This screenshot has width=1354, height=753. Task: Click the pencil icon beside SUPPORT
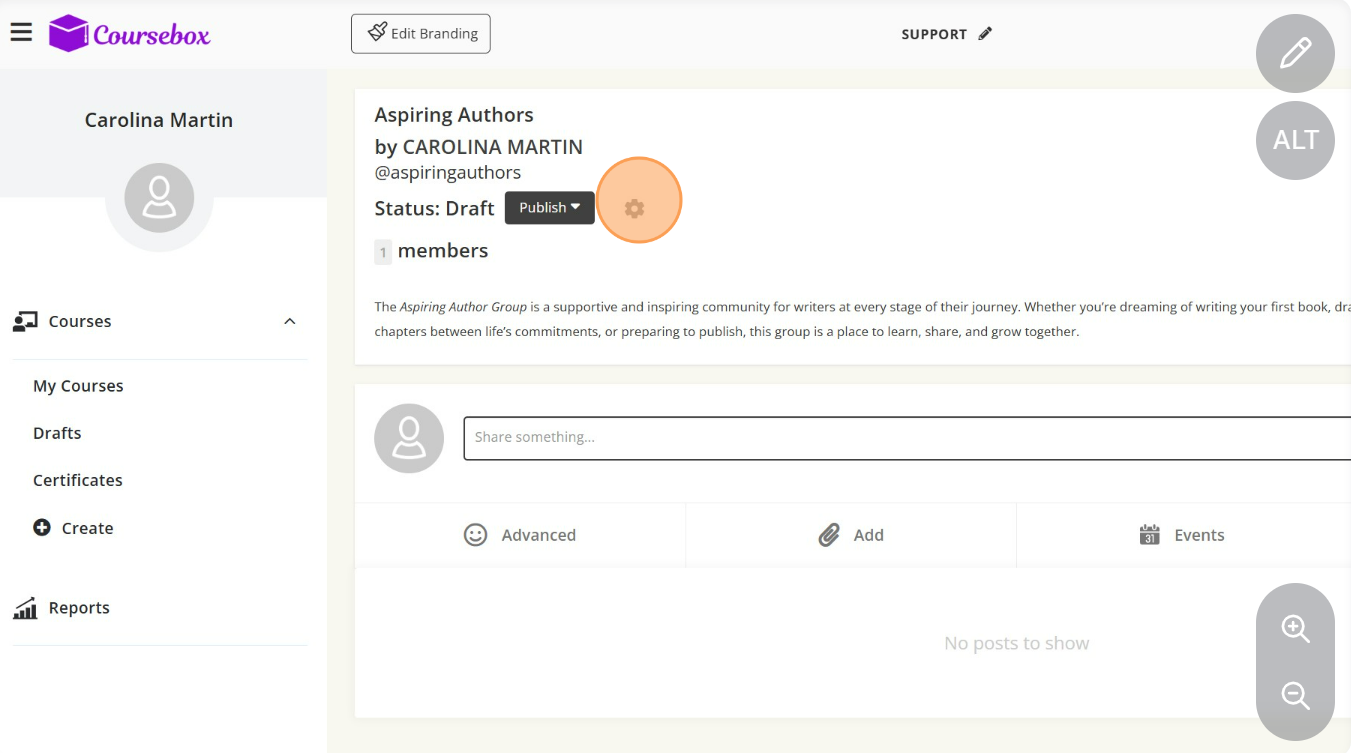click(986, 34)
